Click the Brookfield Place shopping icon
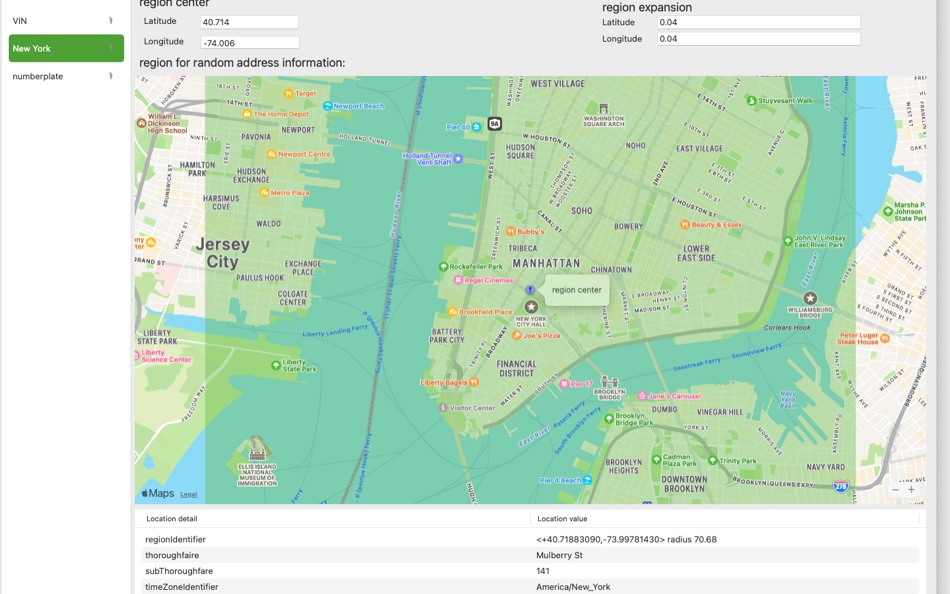The image size is (950, 594). pyautogui.click(x=453, y=312)
